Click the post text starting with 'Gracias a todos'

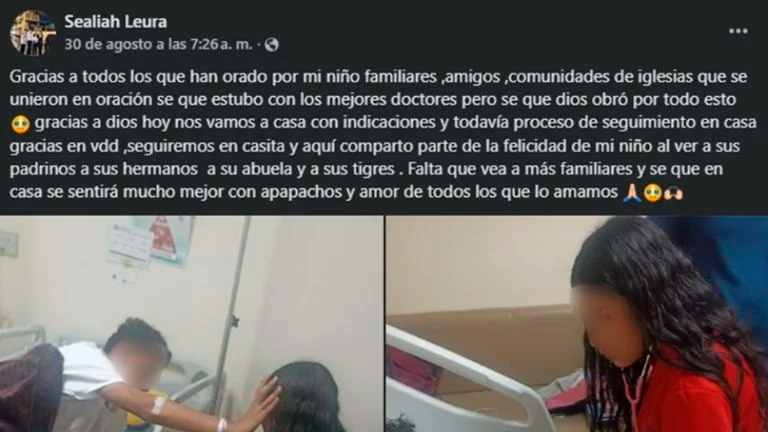[x=384, y=134]
